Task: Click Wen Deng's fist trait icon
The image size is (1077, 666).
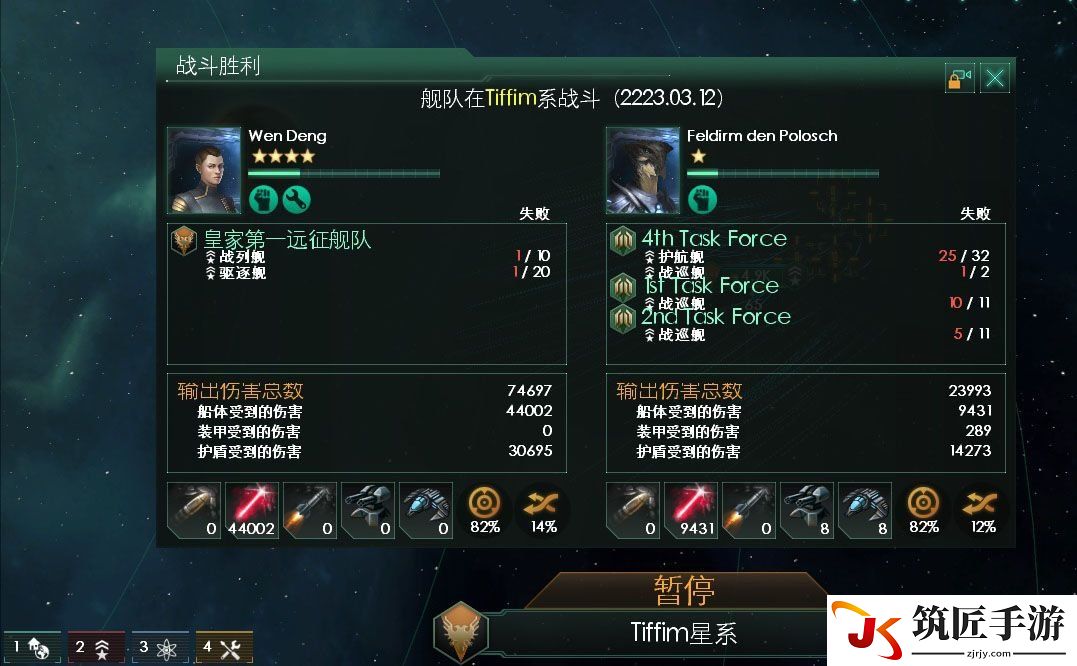Action: pyautogui.click(x=263, y=200)
